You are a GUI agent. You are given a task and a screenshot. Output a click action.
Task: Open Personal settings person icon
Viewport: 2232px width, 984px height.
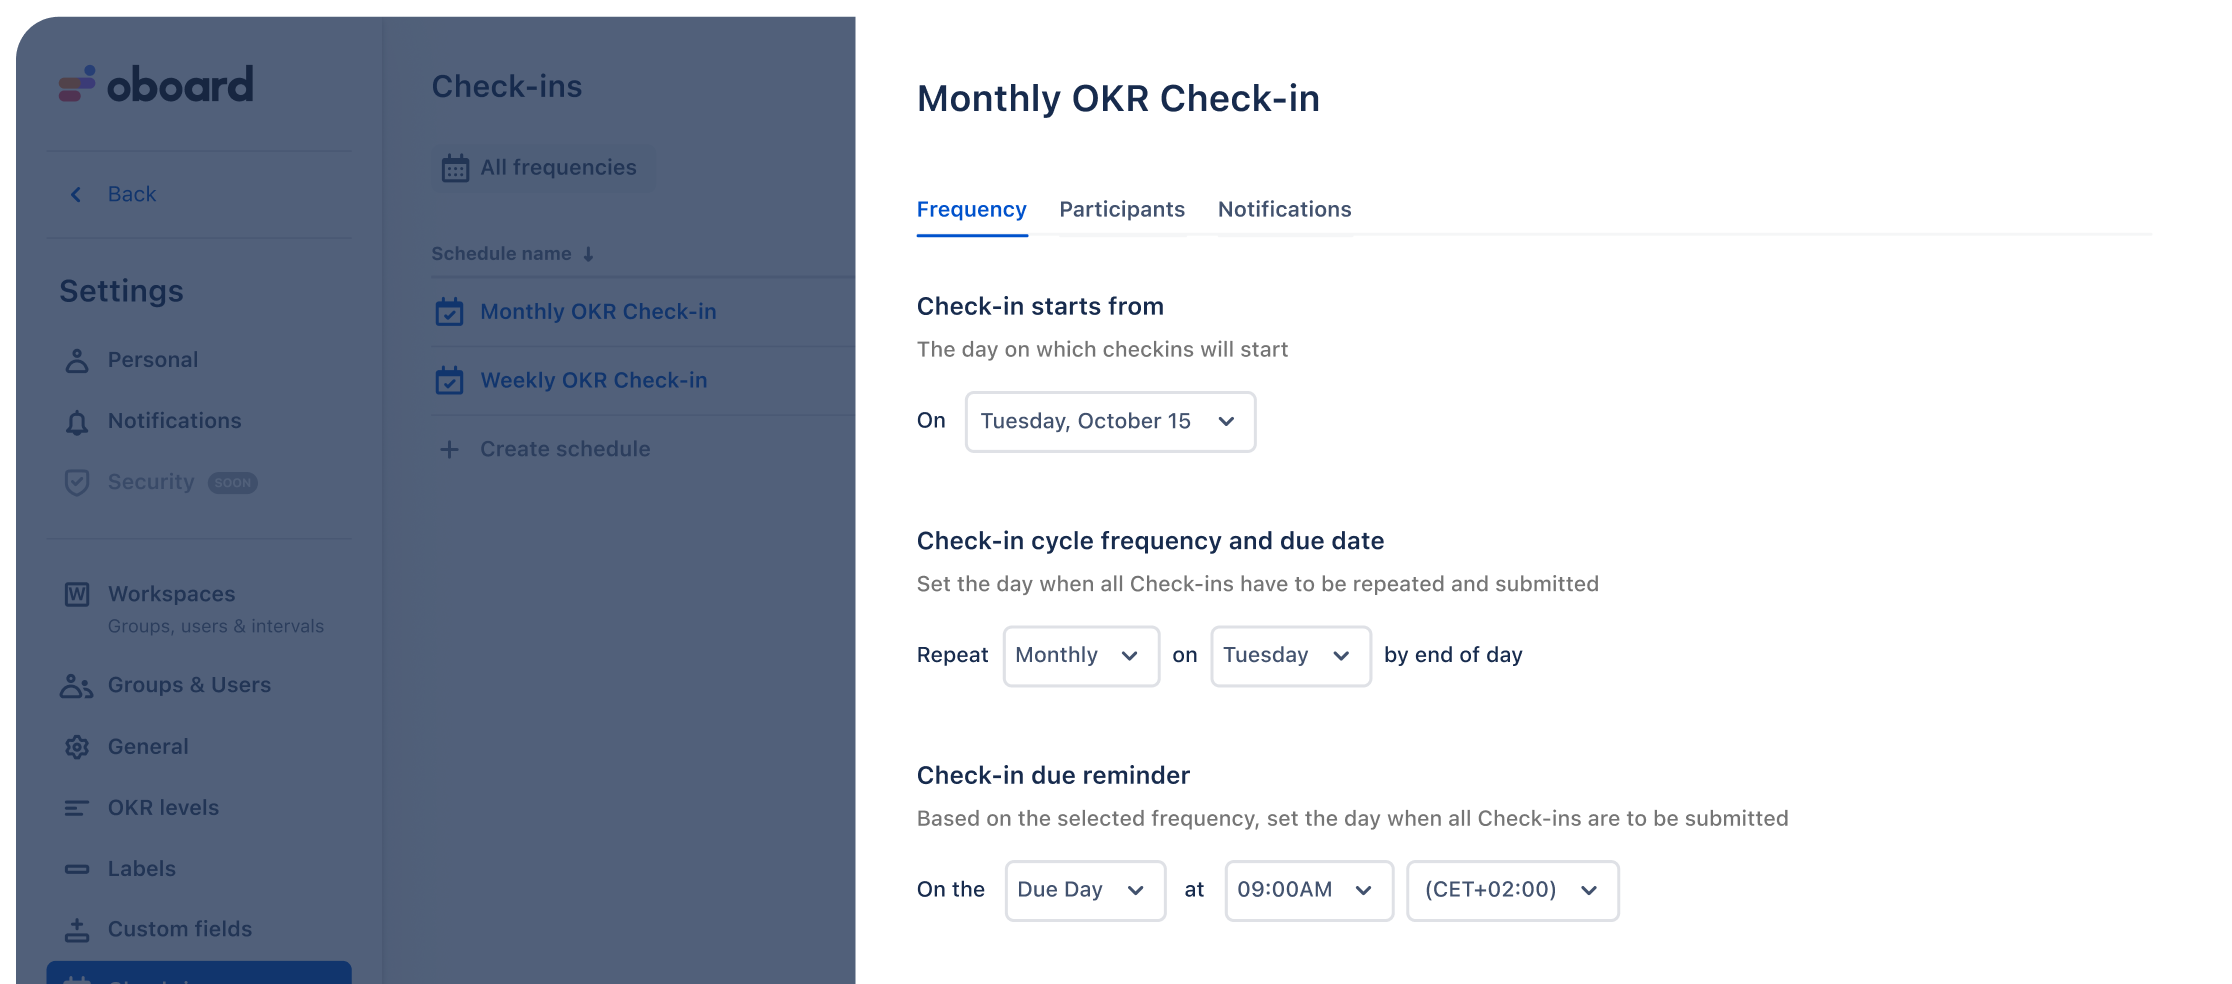tap(77, 360)
